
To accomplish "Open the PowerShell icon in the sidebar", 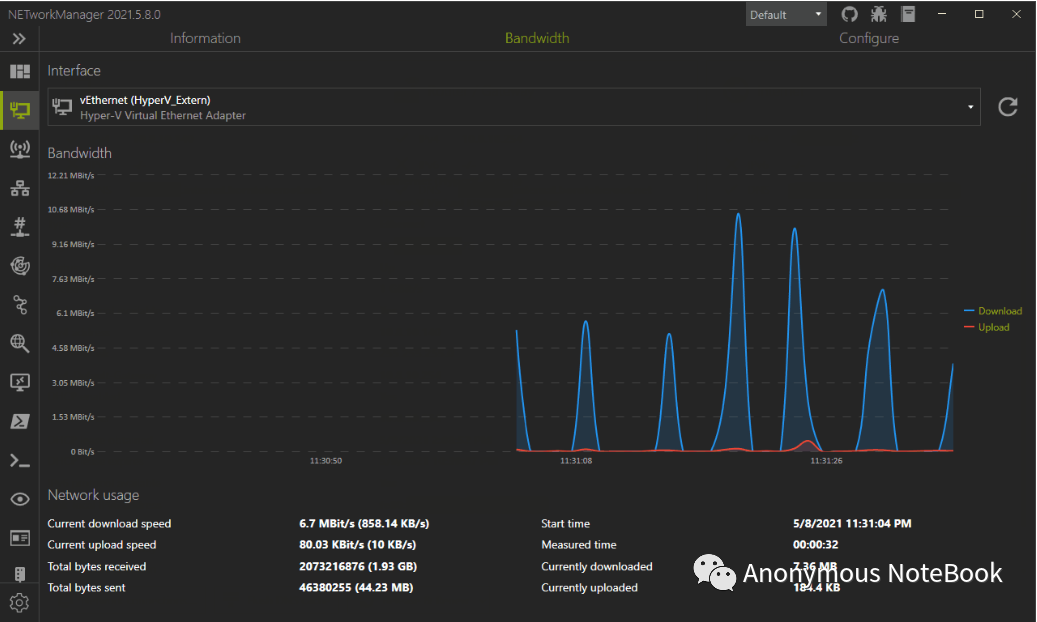I will [x=20, y=422].
